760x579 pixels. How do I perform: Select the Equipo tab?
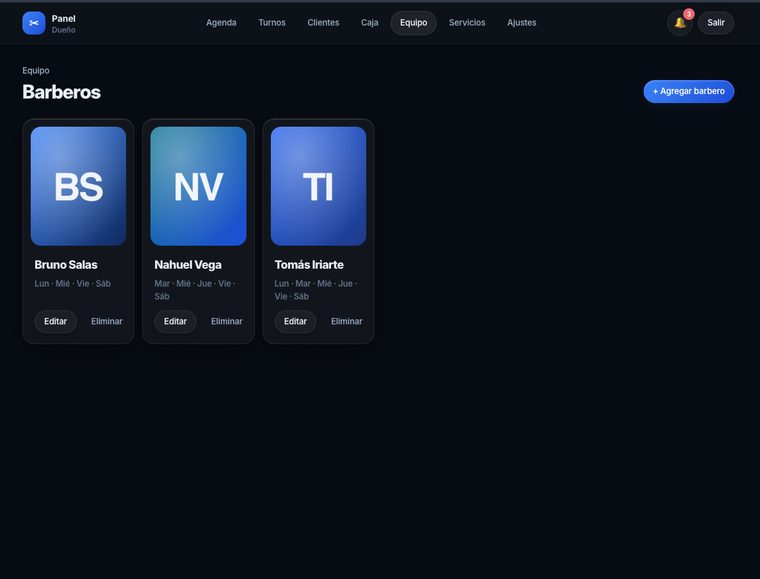(413, 23)
